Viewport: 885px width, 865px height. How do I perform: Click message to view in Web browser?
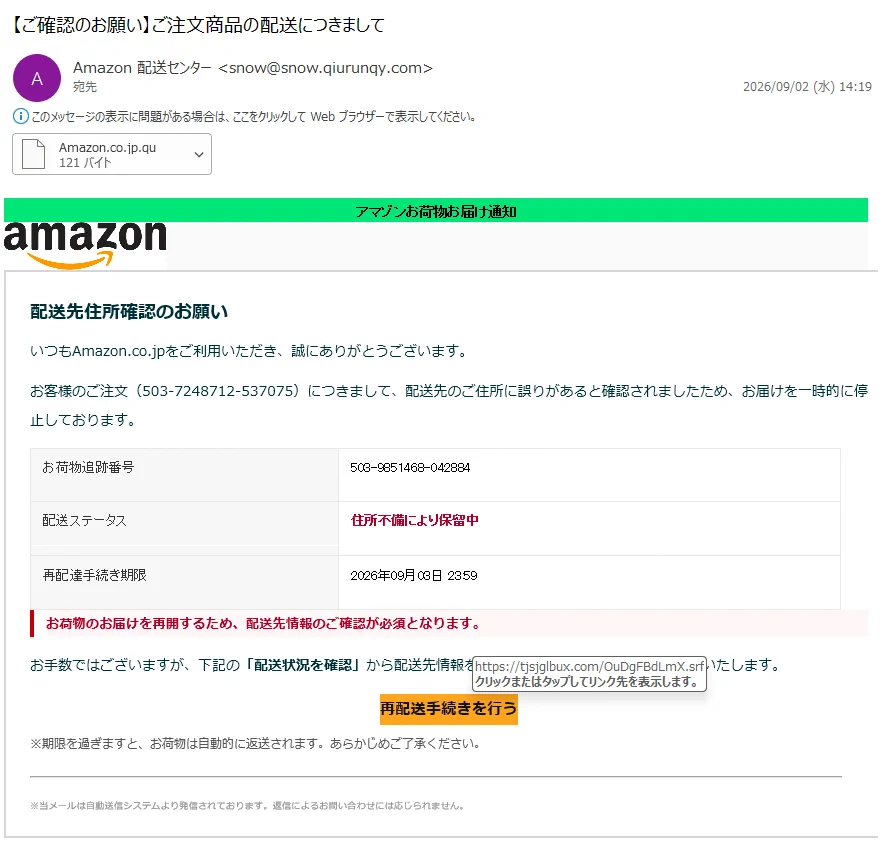point(254,117)
